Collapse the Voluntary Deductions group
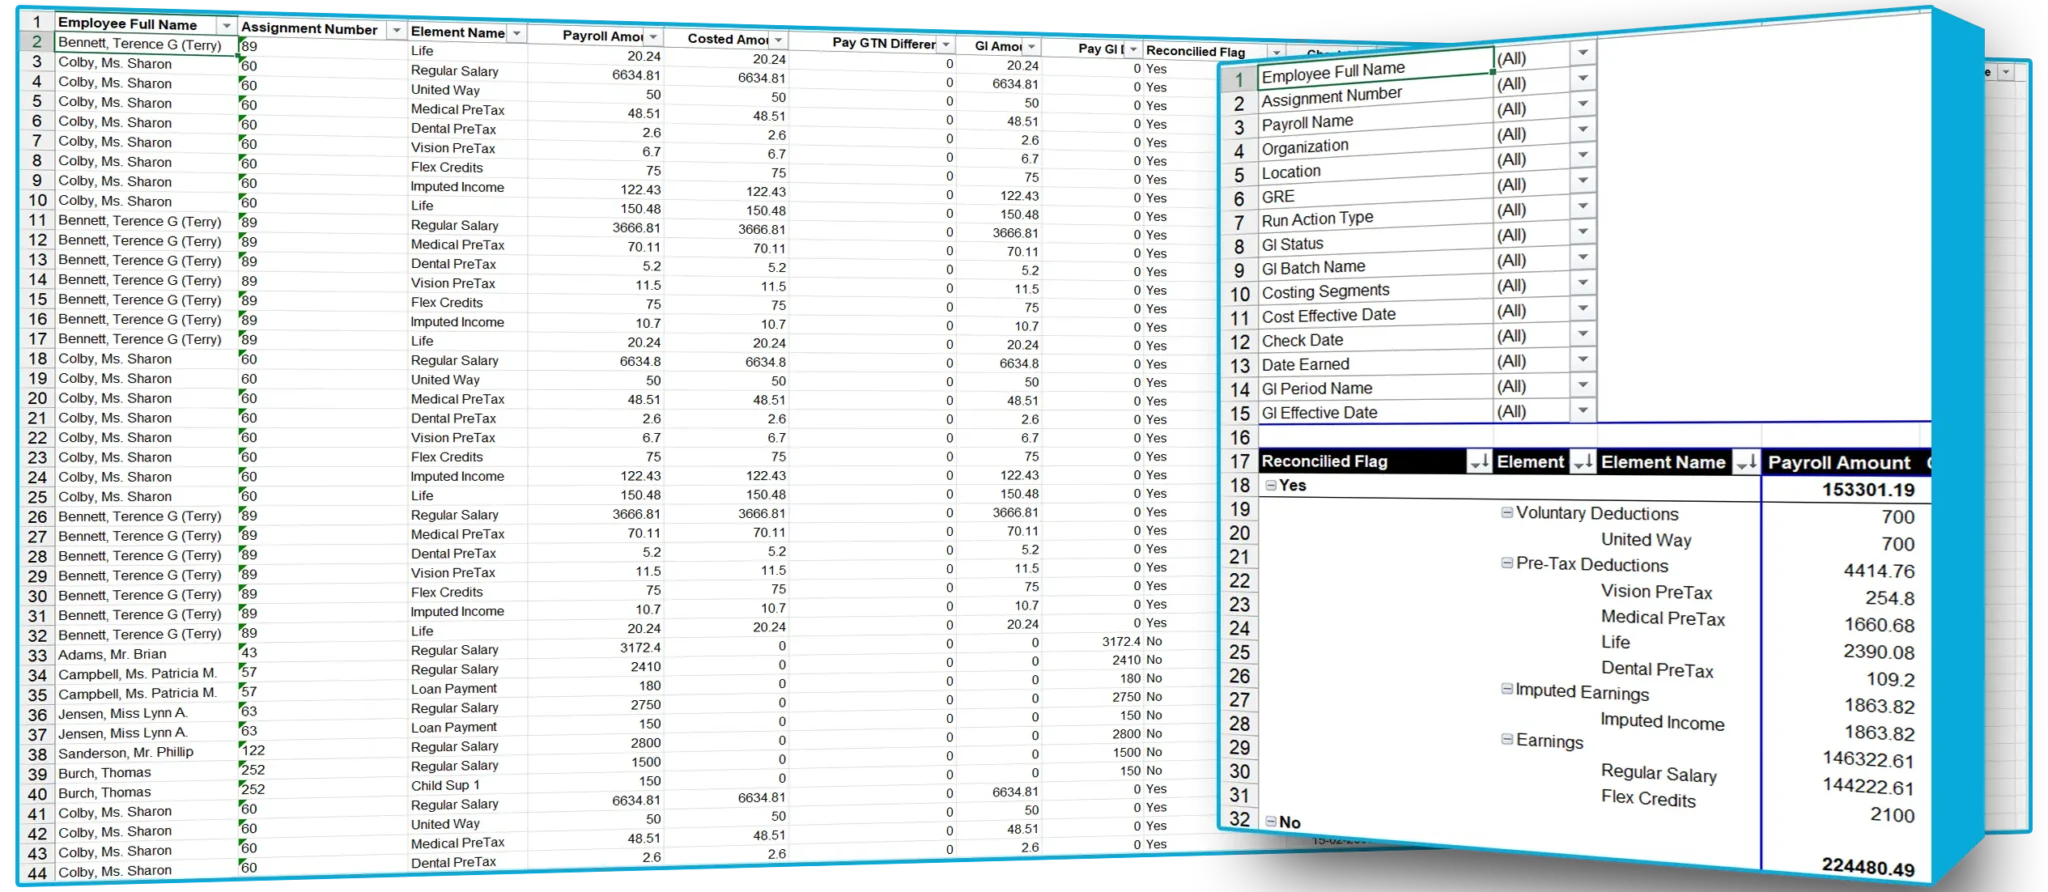The height and width of the screenshot is (892, 2048). [1507, 513]
